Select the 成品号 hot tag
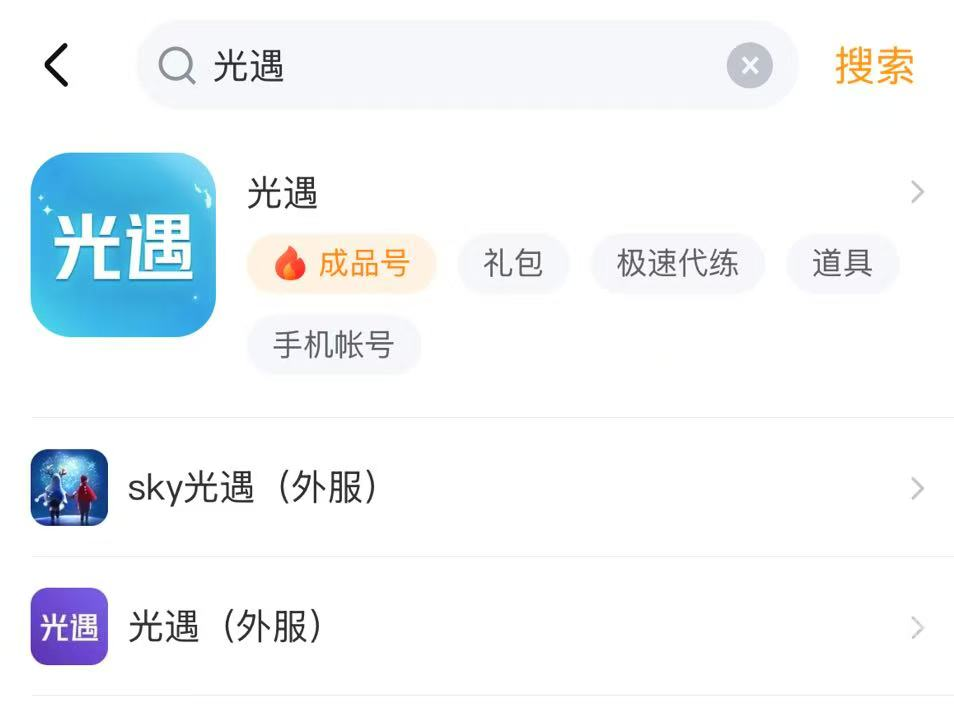954x713 pixels. (342, 264)
